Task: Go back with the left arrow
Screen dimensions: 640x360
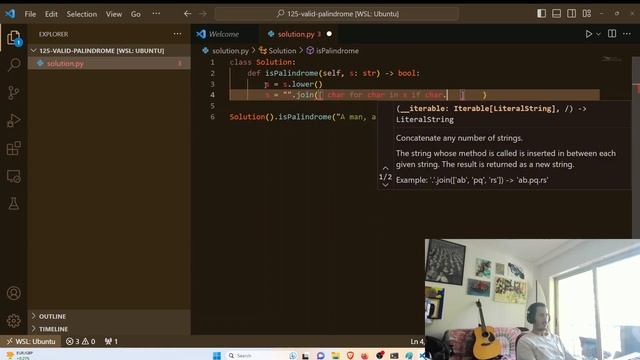Action: [187, 13]
